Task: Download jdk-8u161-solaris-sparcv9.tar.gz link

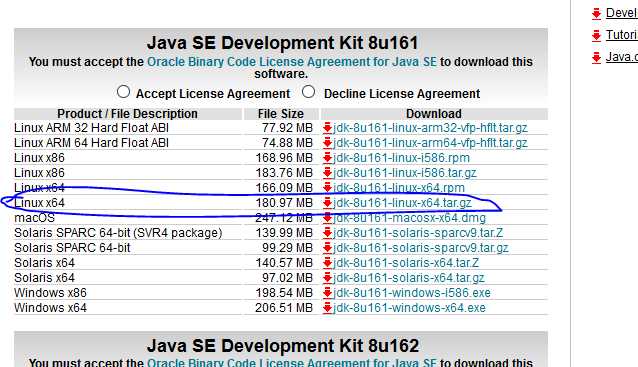Action: point(421,248)
